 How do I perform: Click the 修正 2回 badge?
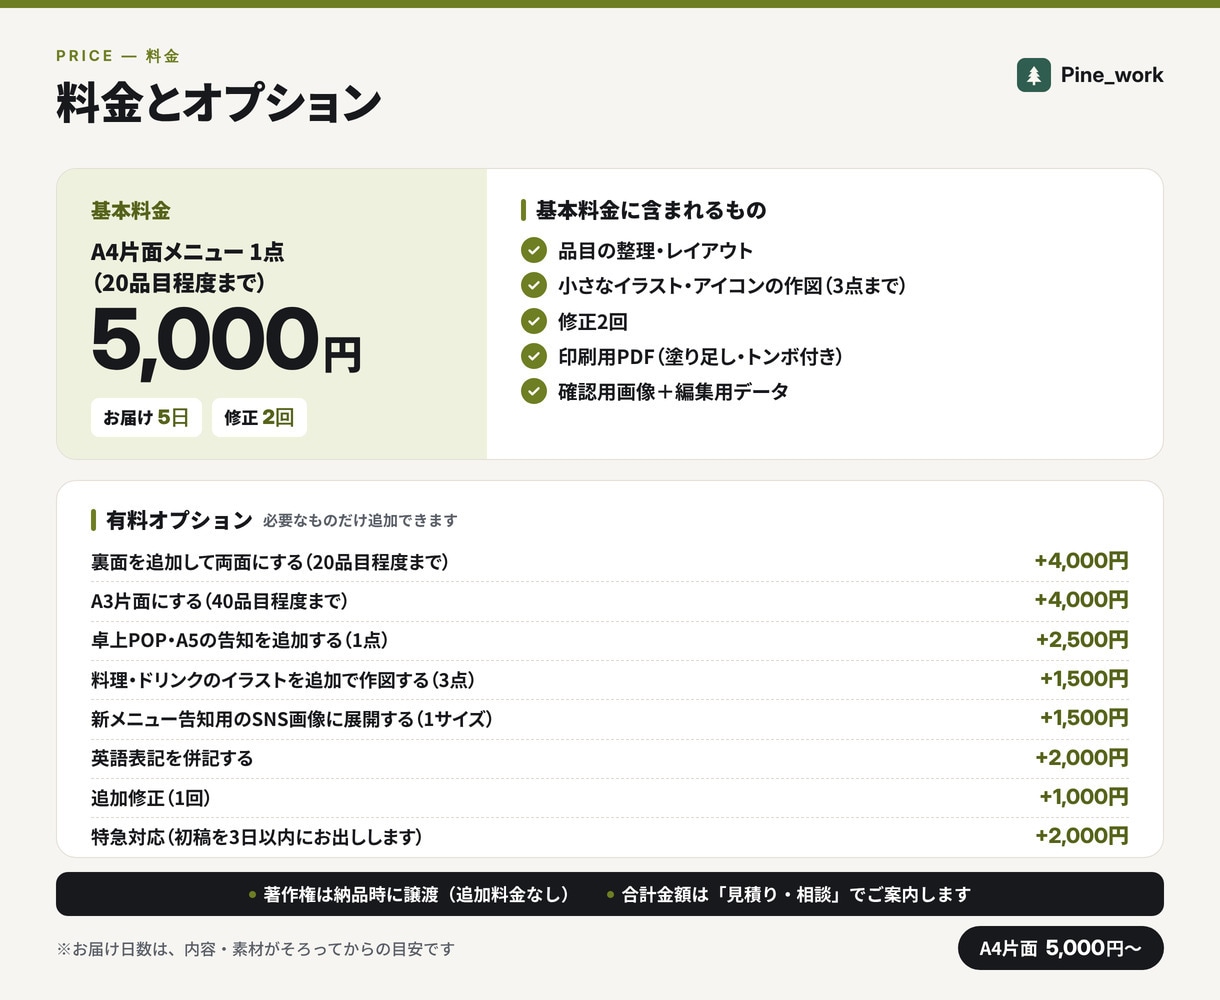pos(259,417)
